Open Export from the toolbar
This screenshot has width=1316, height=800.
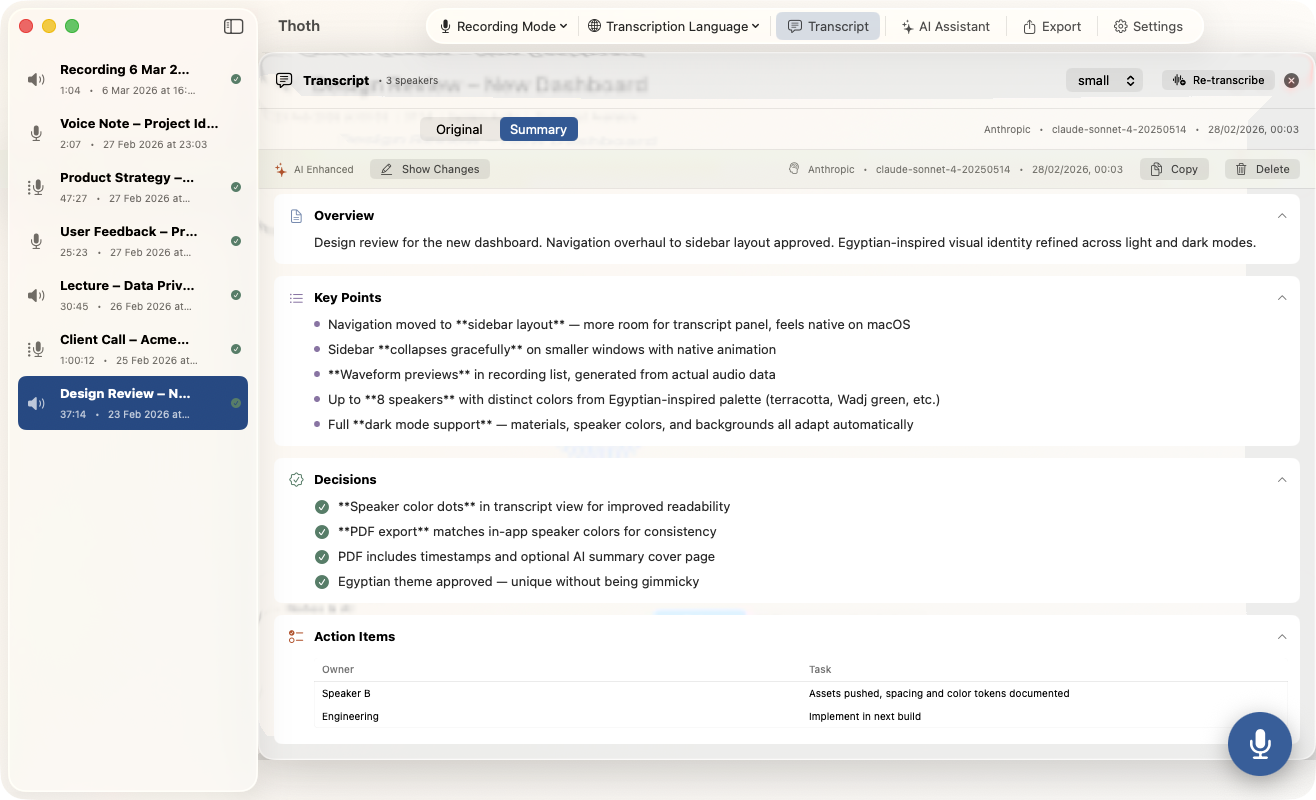[x=1051, y=27]
